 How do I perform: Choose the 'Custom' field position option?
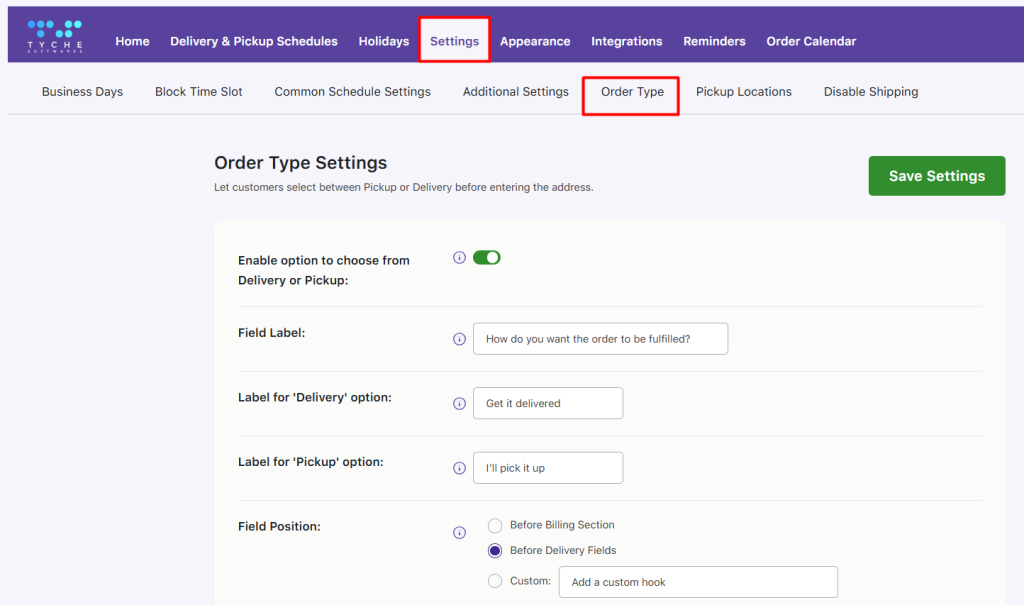[x=495, y=581]
